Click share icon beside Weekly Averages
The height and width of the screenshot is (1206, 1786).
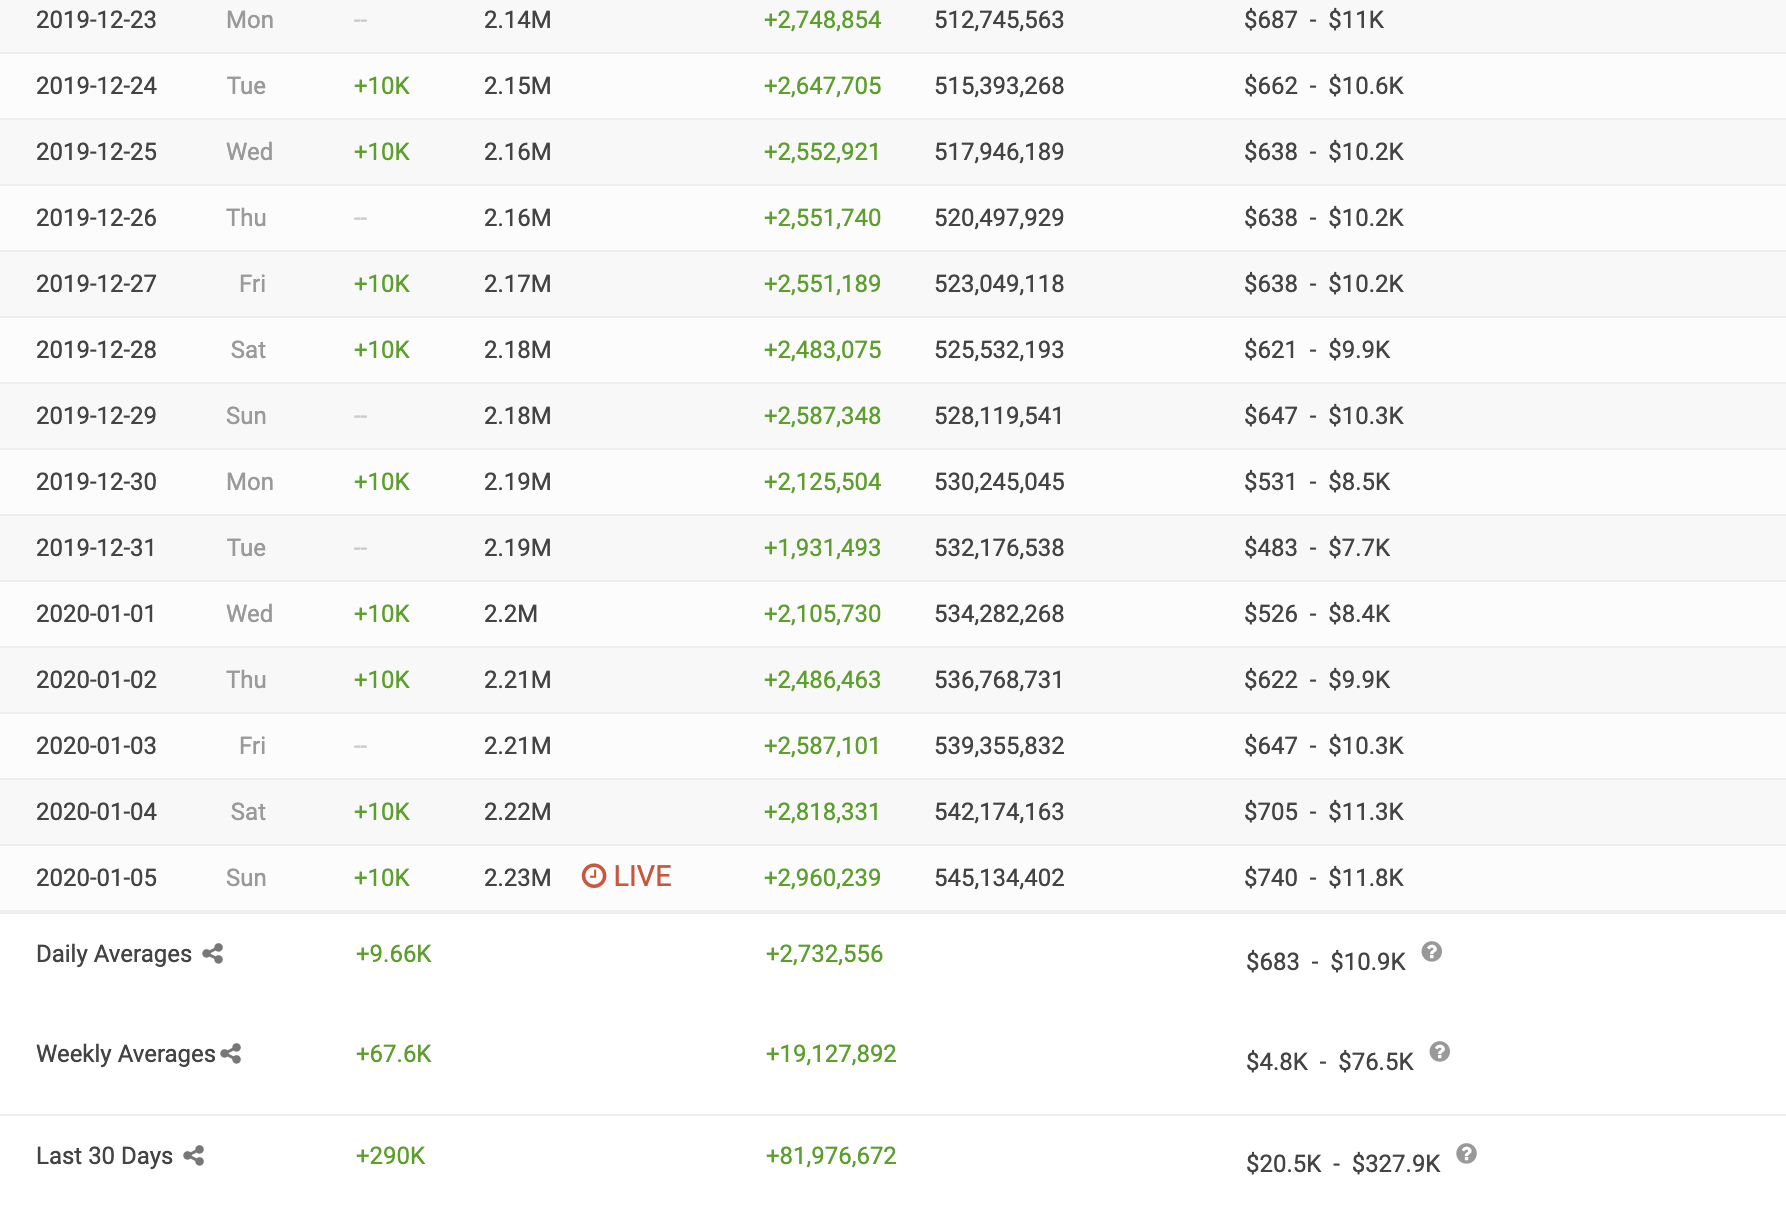[x=231, y=1054]
